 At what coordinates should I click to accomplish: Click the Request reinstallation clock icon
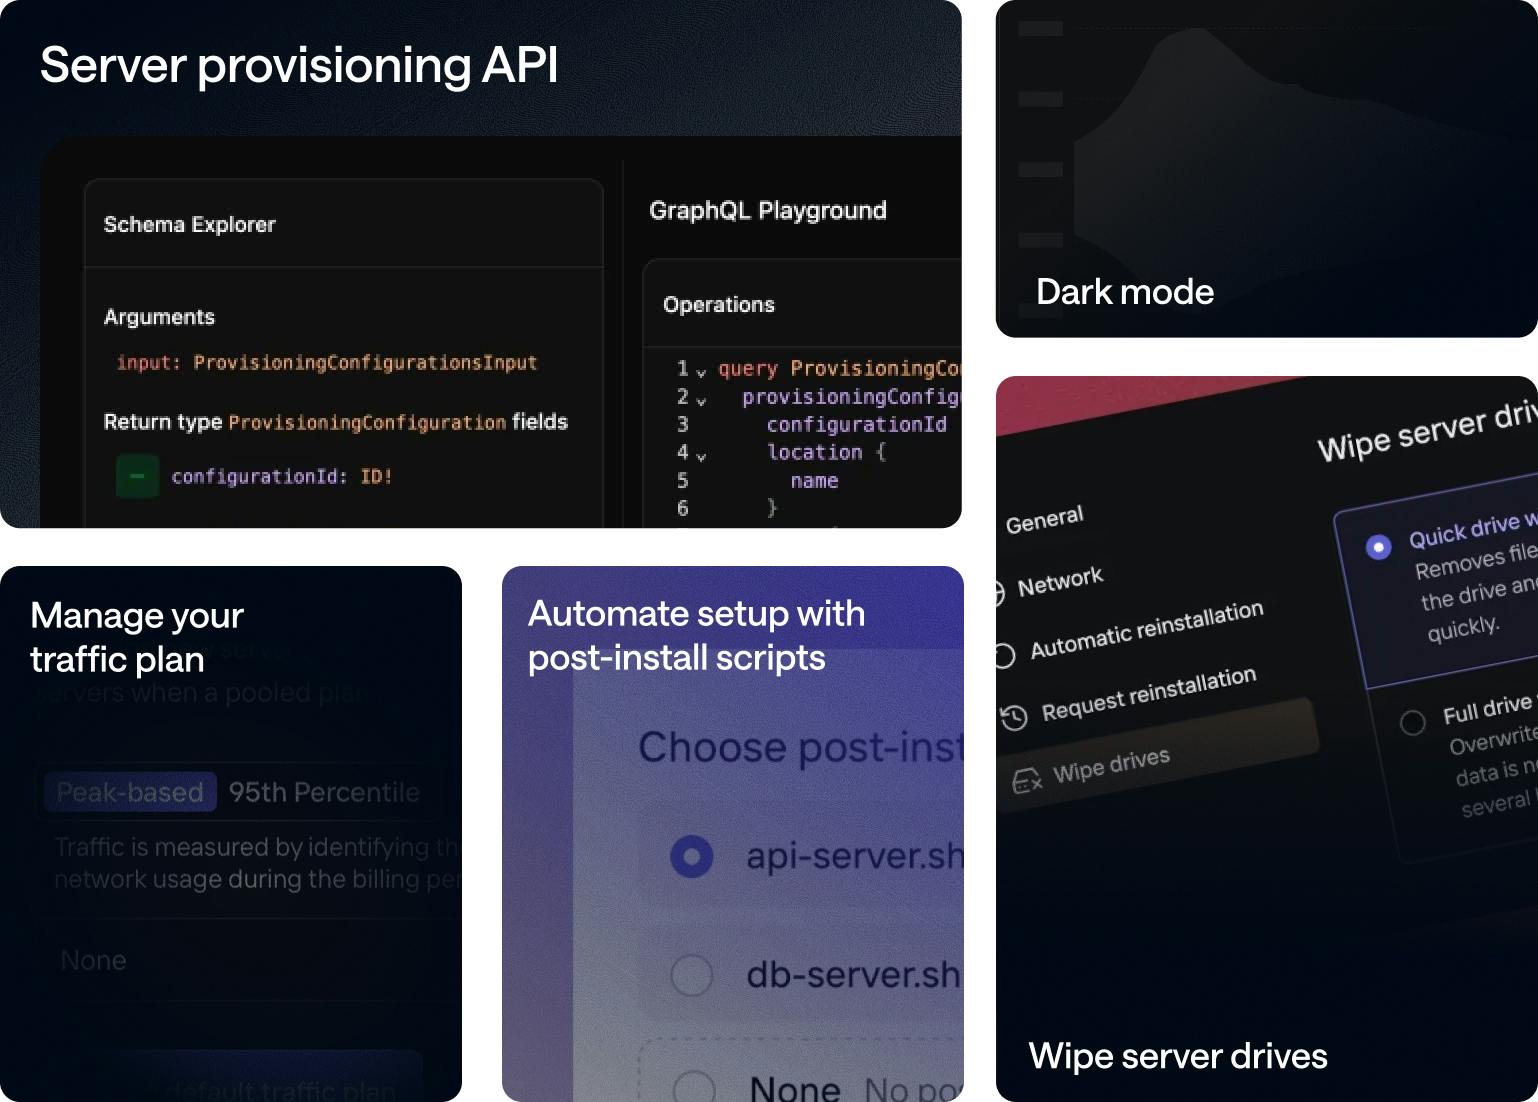pos(1013,715)
